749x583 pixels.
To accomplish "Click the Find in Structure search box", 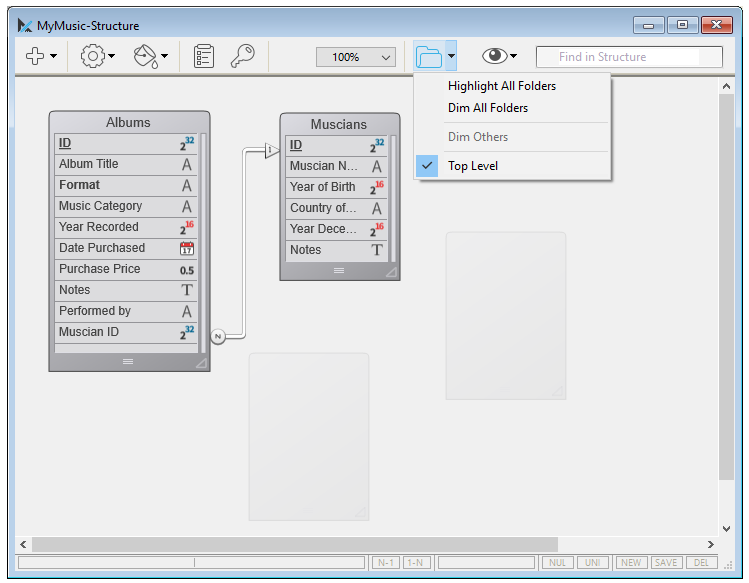I will pyautogui.click(x=628, y=57).
